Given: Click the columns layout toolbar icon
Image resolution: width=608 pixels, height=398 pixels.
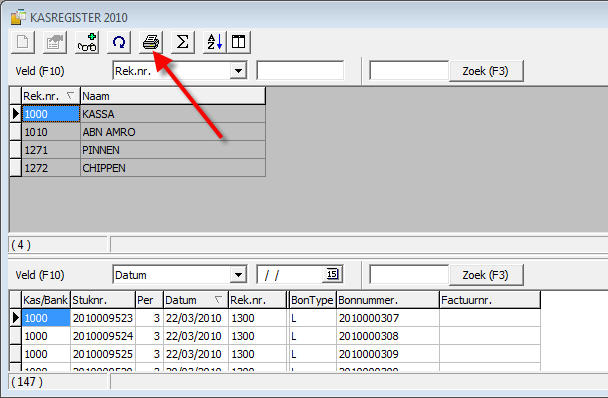Looking at the screenshot, I should (x=239, y=42).
